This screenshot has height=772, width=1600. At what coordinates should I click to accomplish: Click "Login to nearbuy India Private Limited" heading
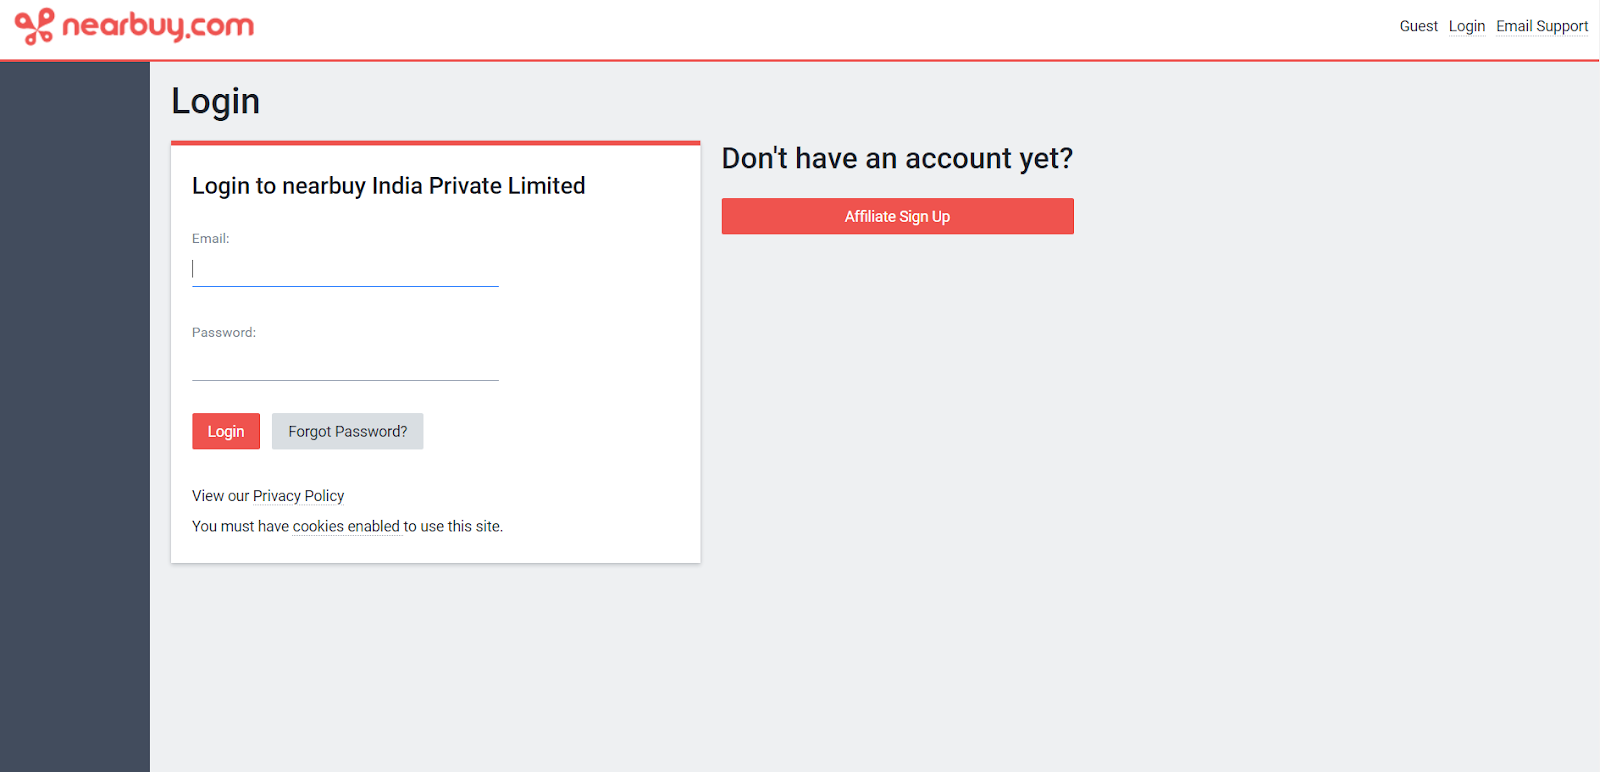tap(388, 186)
